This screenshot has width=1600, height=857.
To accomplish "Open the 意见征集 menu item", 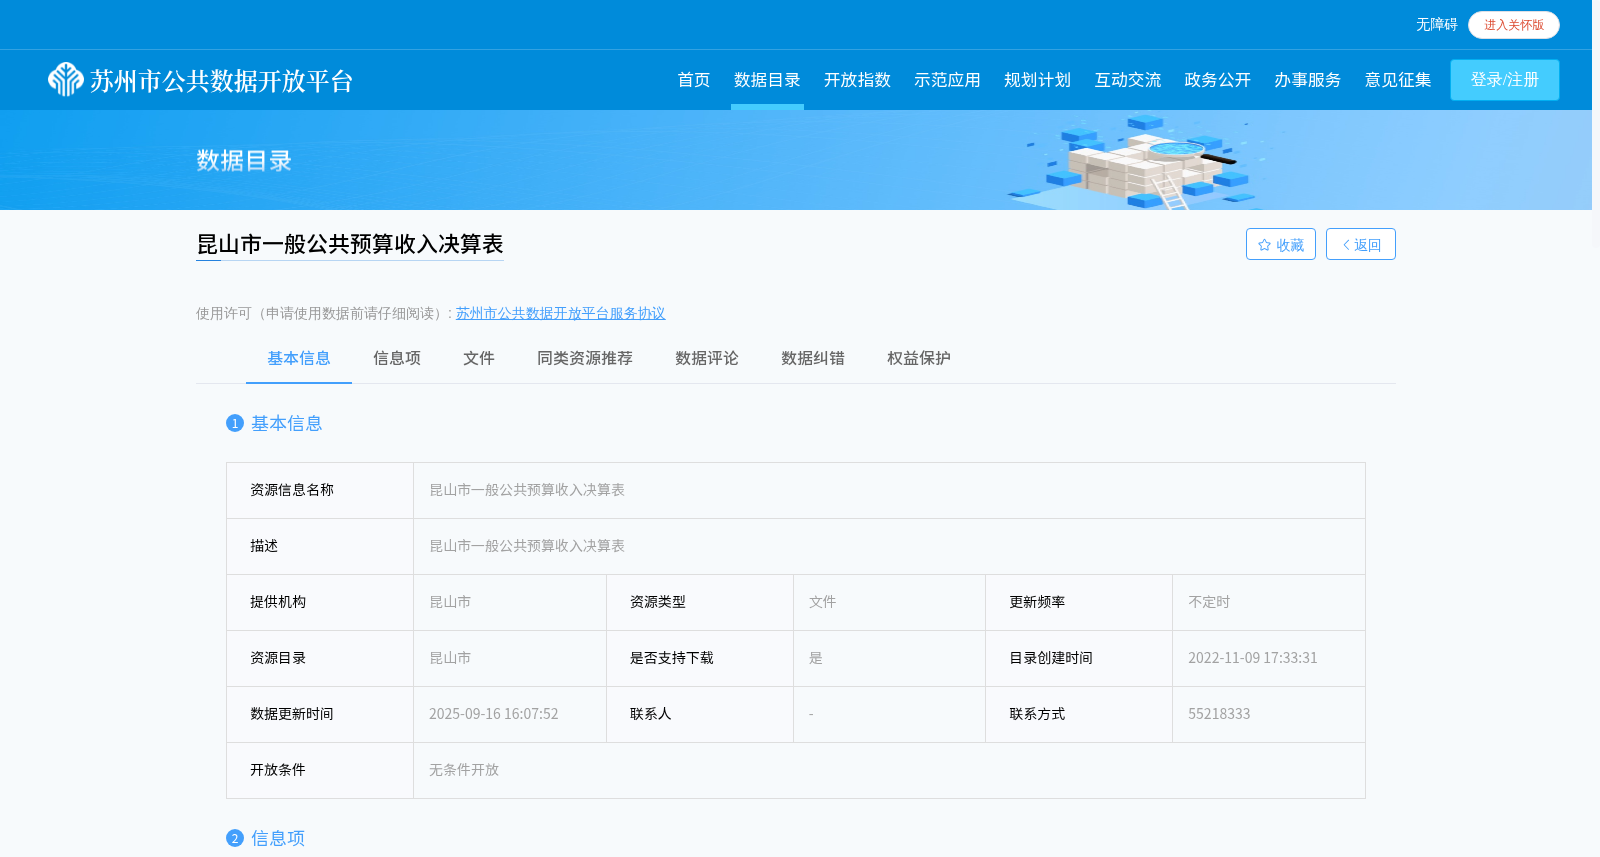I will coord(1397,80).
